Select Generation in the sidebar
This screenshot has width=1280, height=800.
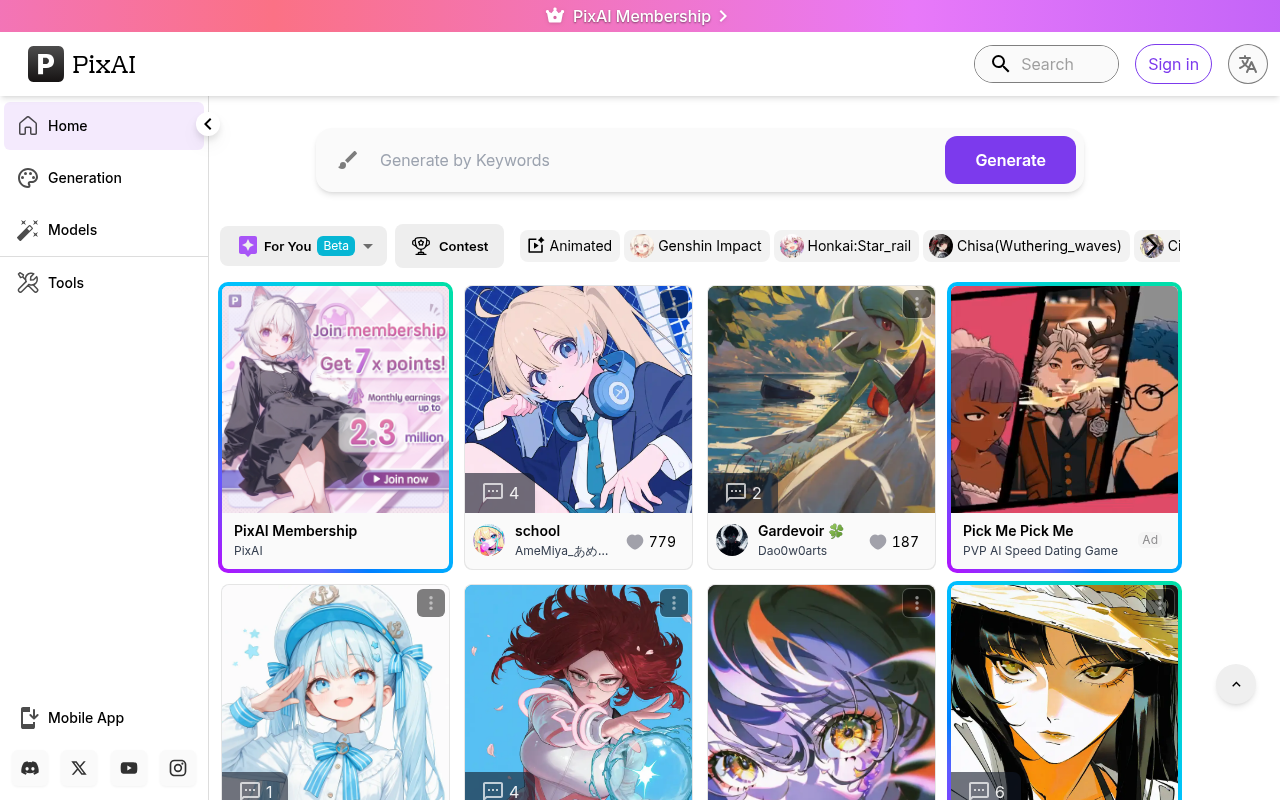pos(84,177)
